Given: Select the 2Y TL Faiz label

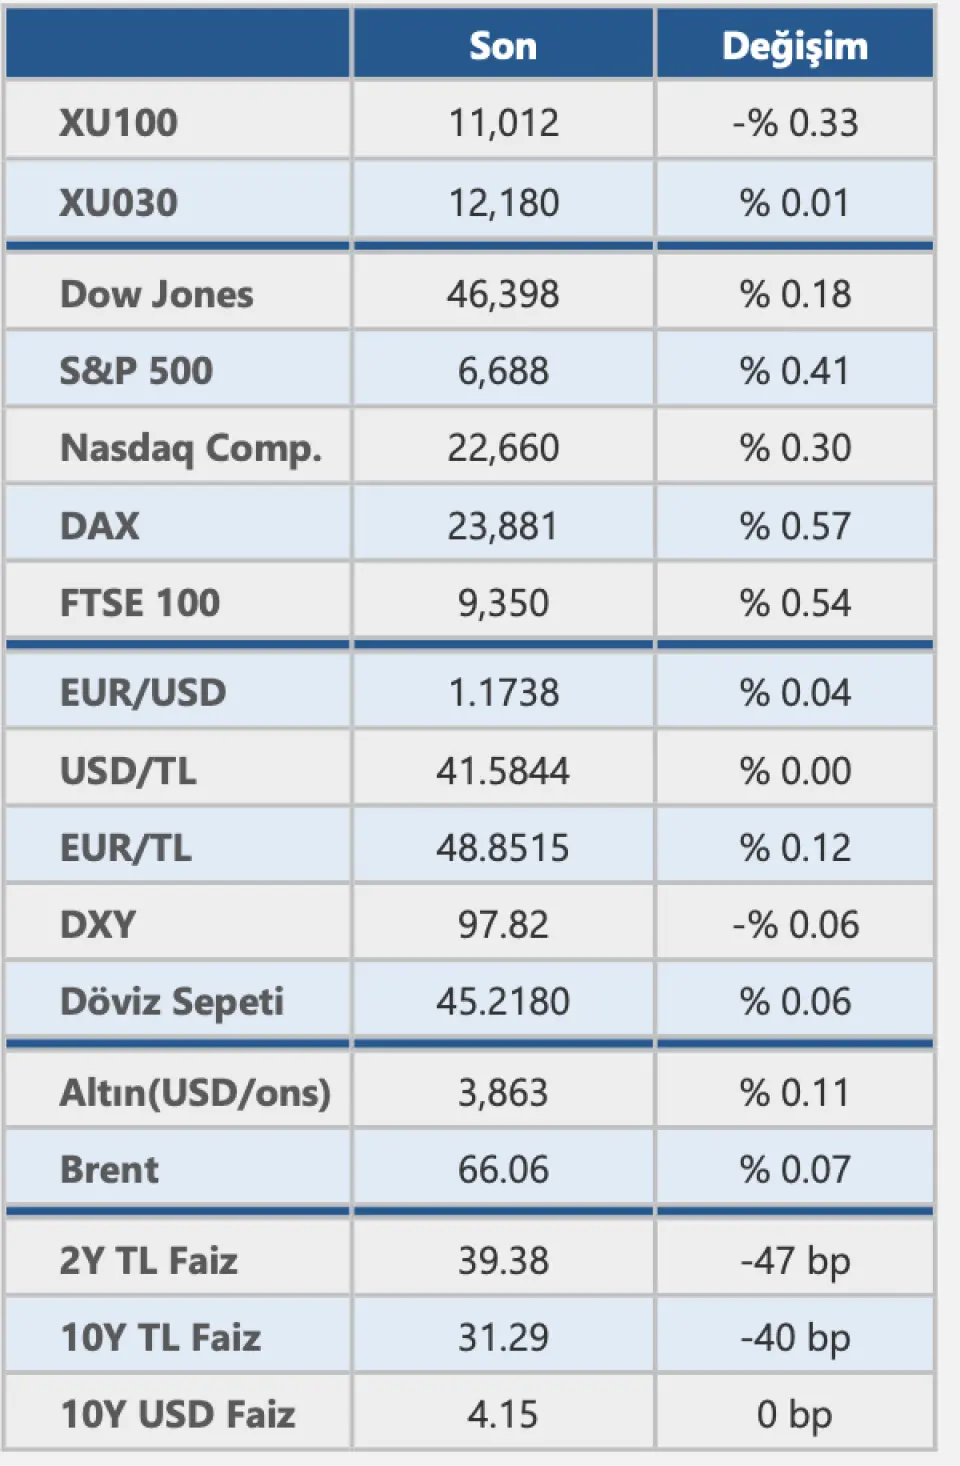Looking at the screenshot, I should [x=149, y=1261].
